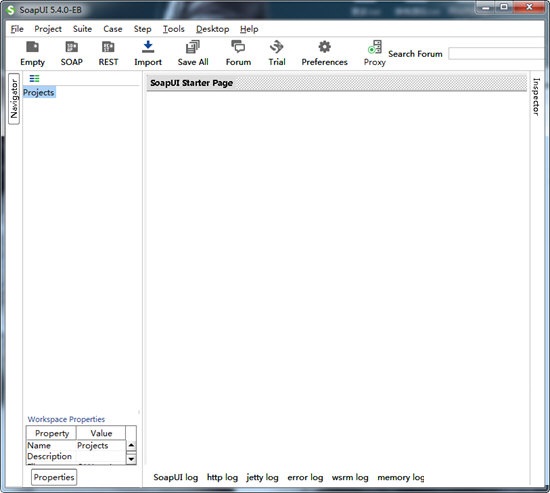The width and height of the screenshot is (550, 493).
Task: Click the Empty project toolbar icon
Action: coord(33,47)
